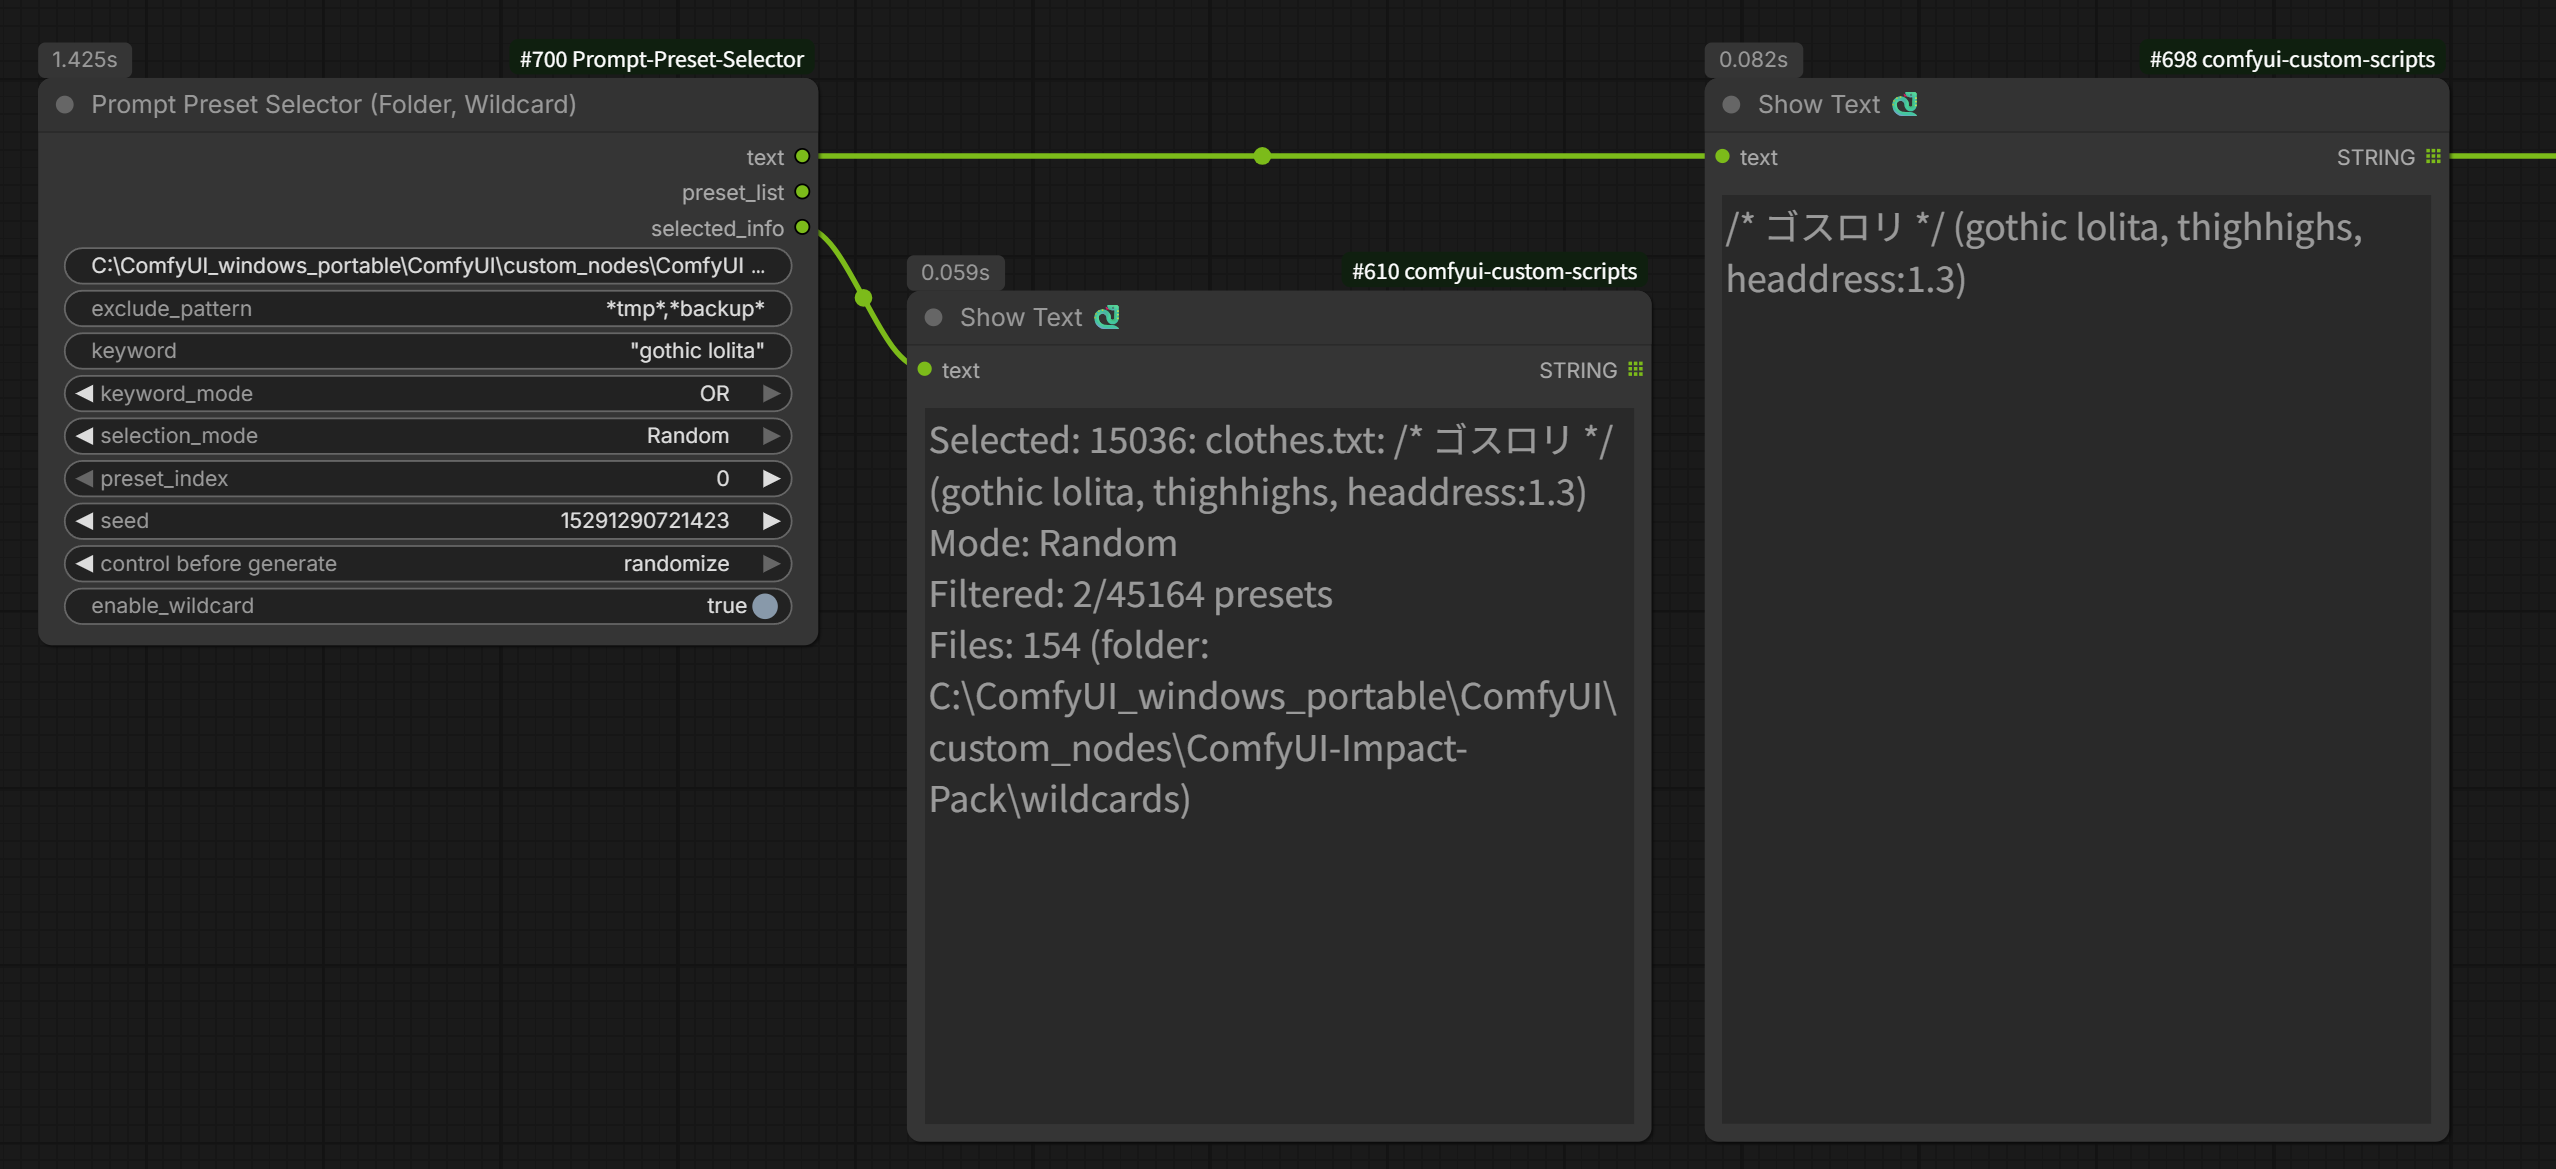The image size is (2556, 1169).
Task: Edit the seed value 15291290721423
Action: click(x=428, y=521)
